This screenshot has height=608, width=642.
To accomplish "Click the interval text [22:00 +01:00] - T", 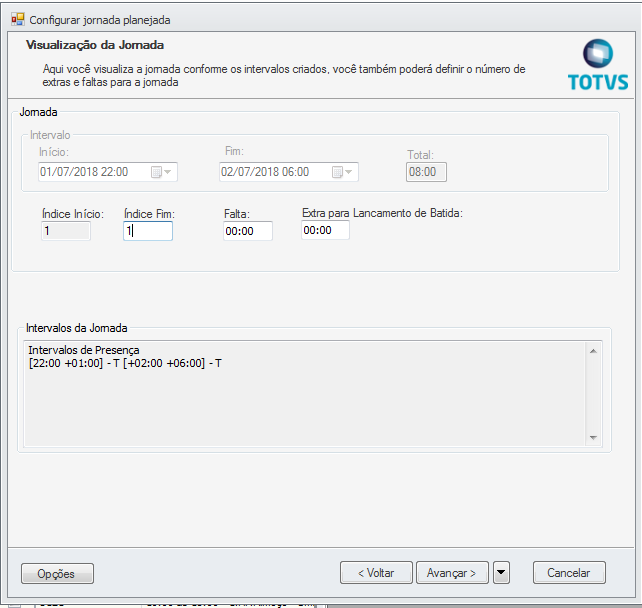I will [73, 363].
